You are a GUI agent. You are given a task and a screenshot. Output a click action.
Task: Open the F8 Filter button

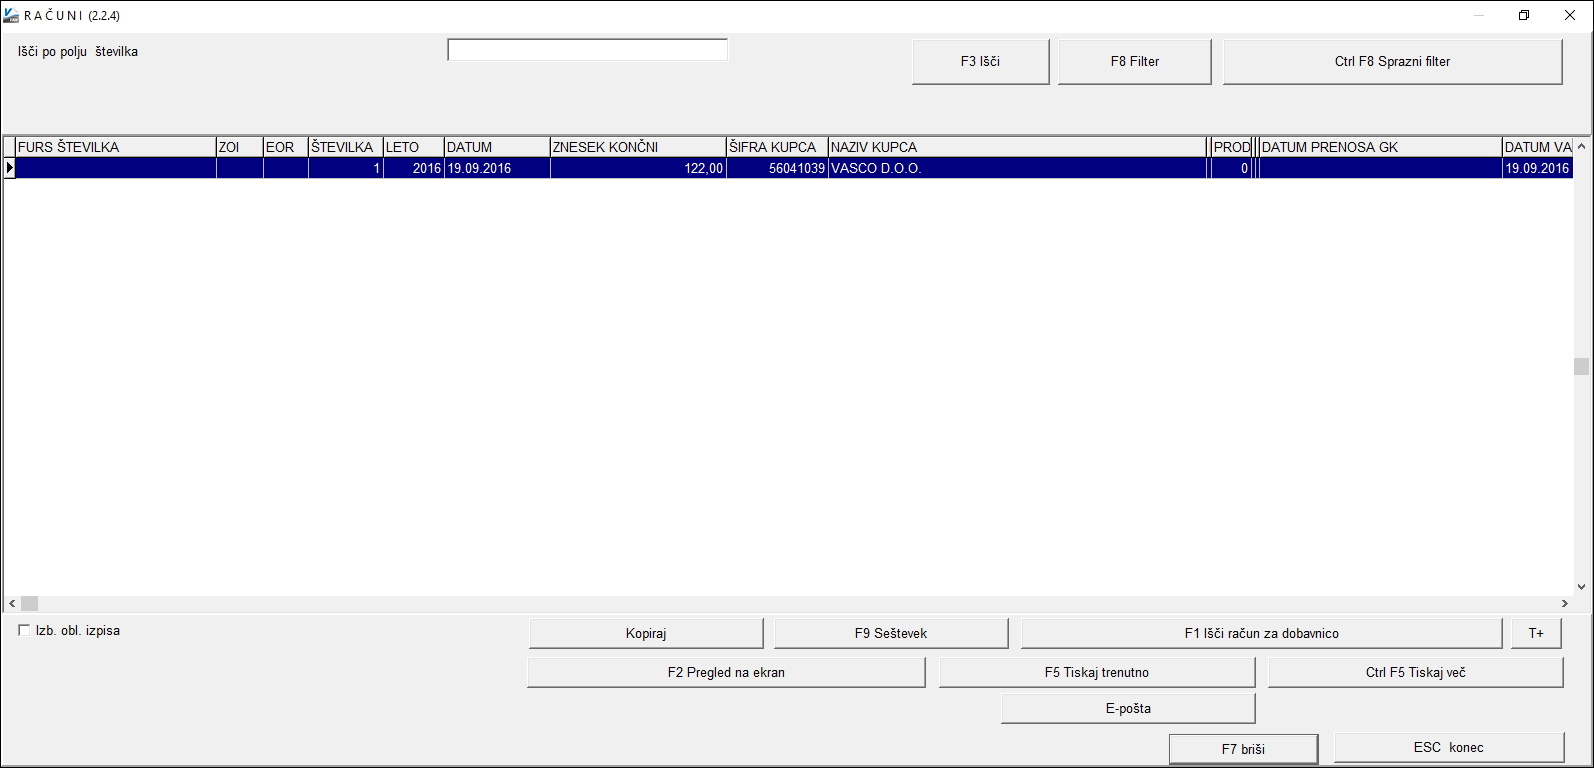coord(1134,61)
